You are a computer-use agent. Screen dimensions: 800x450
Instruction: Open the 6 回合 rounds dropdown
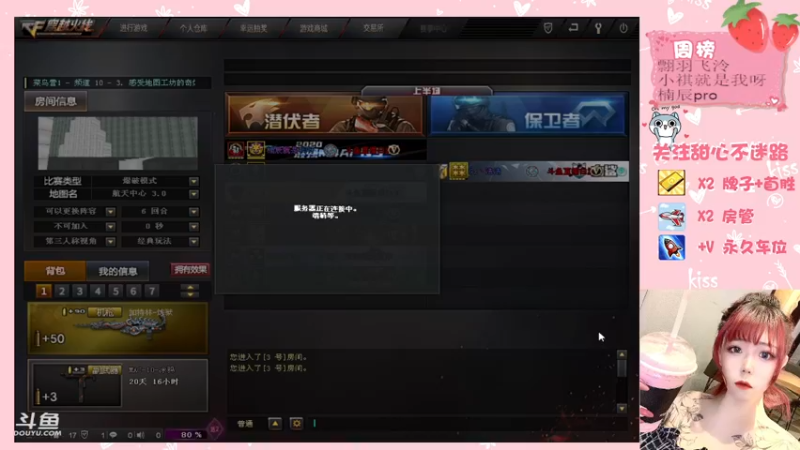[193, 212]
